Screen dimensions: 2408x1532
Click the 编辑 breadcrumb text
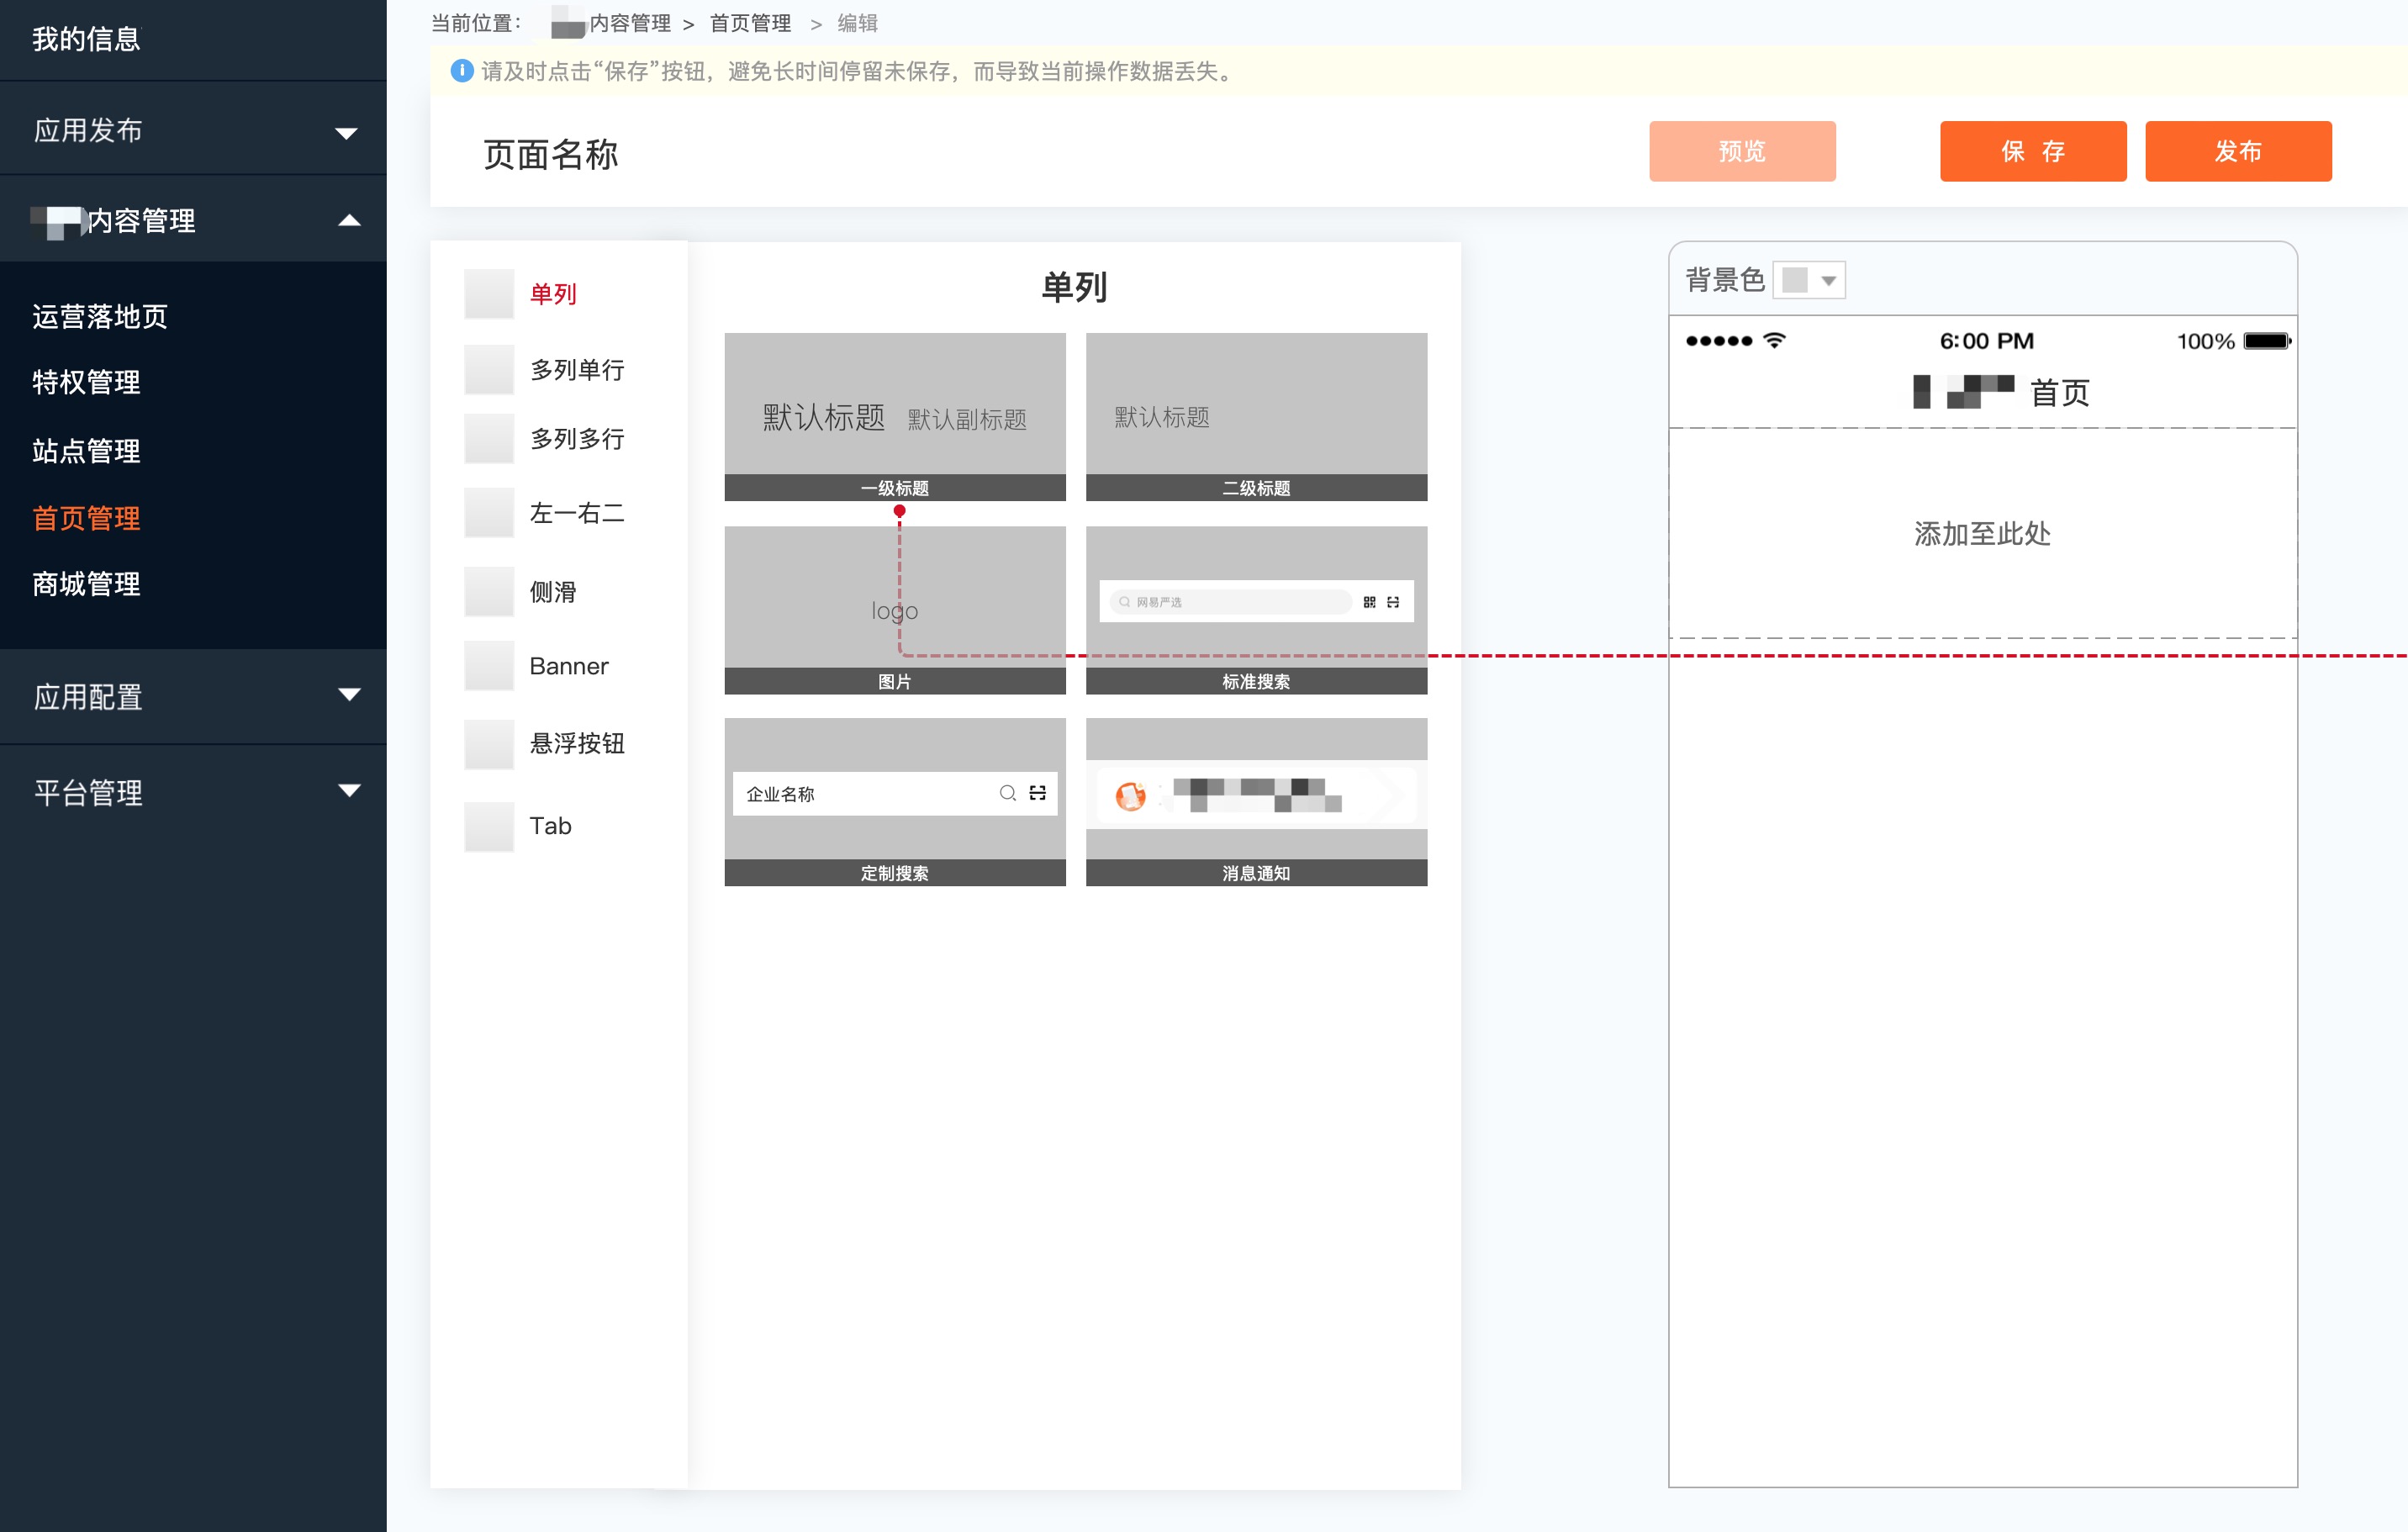[858, 23]
